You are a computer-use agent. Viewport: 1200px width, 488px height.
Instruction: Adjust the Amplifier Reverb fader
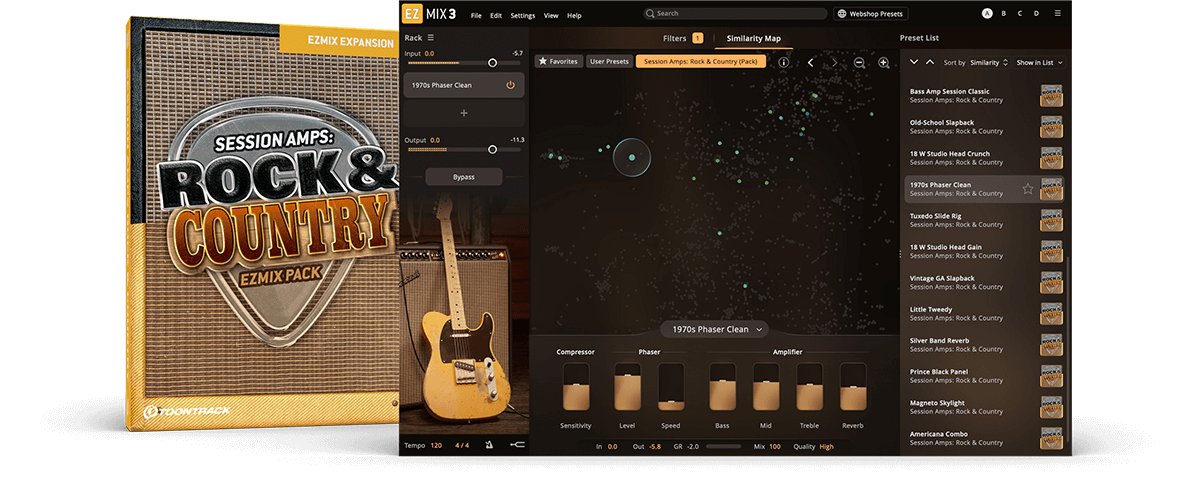(853, 387)
